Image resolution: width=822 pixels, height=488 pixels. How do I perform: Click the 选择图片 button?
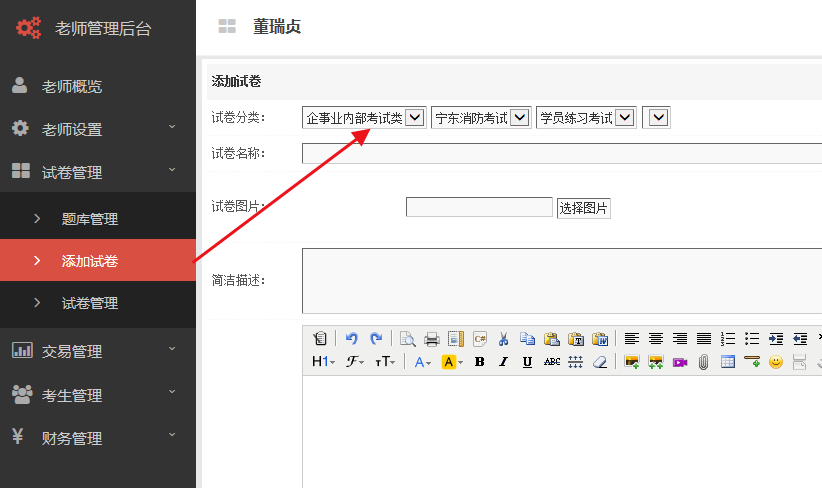tap(583, 208)
